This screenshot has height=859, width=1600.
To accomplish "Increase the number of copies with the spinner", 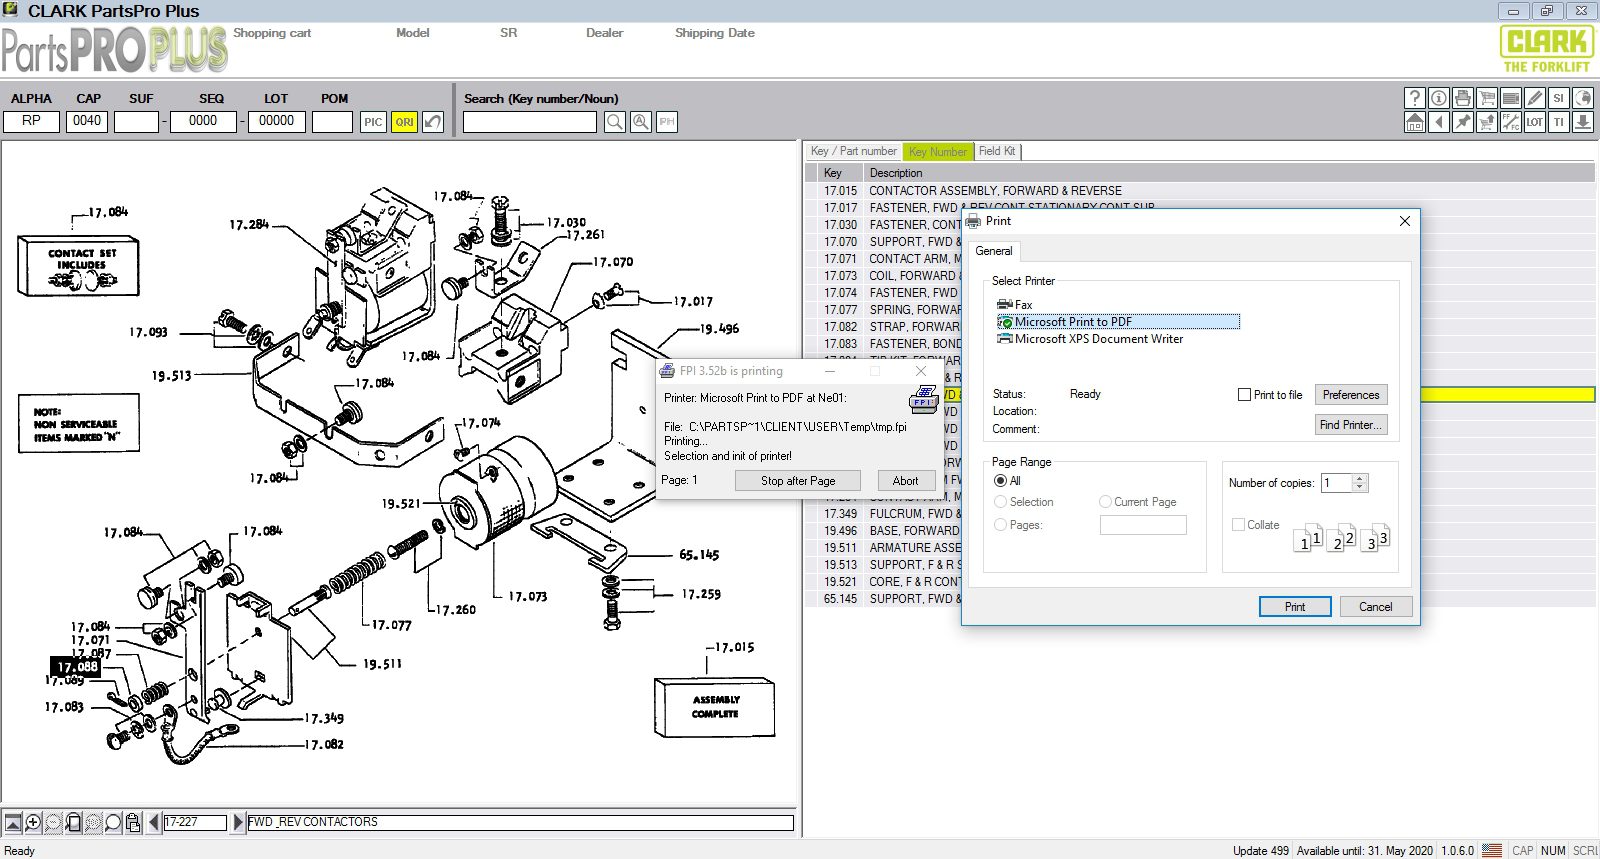I will 1359,478.
